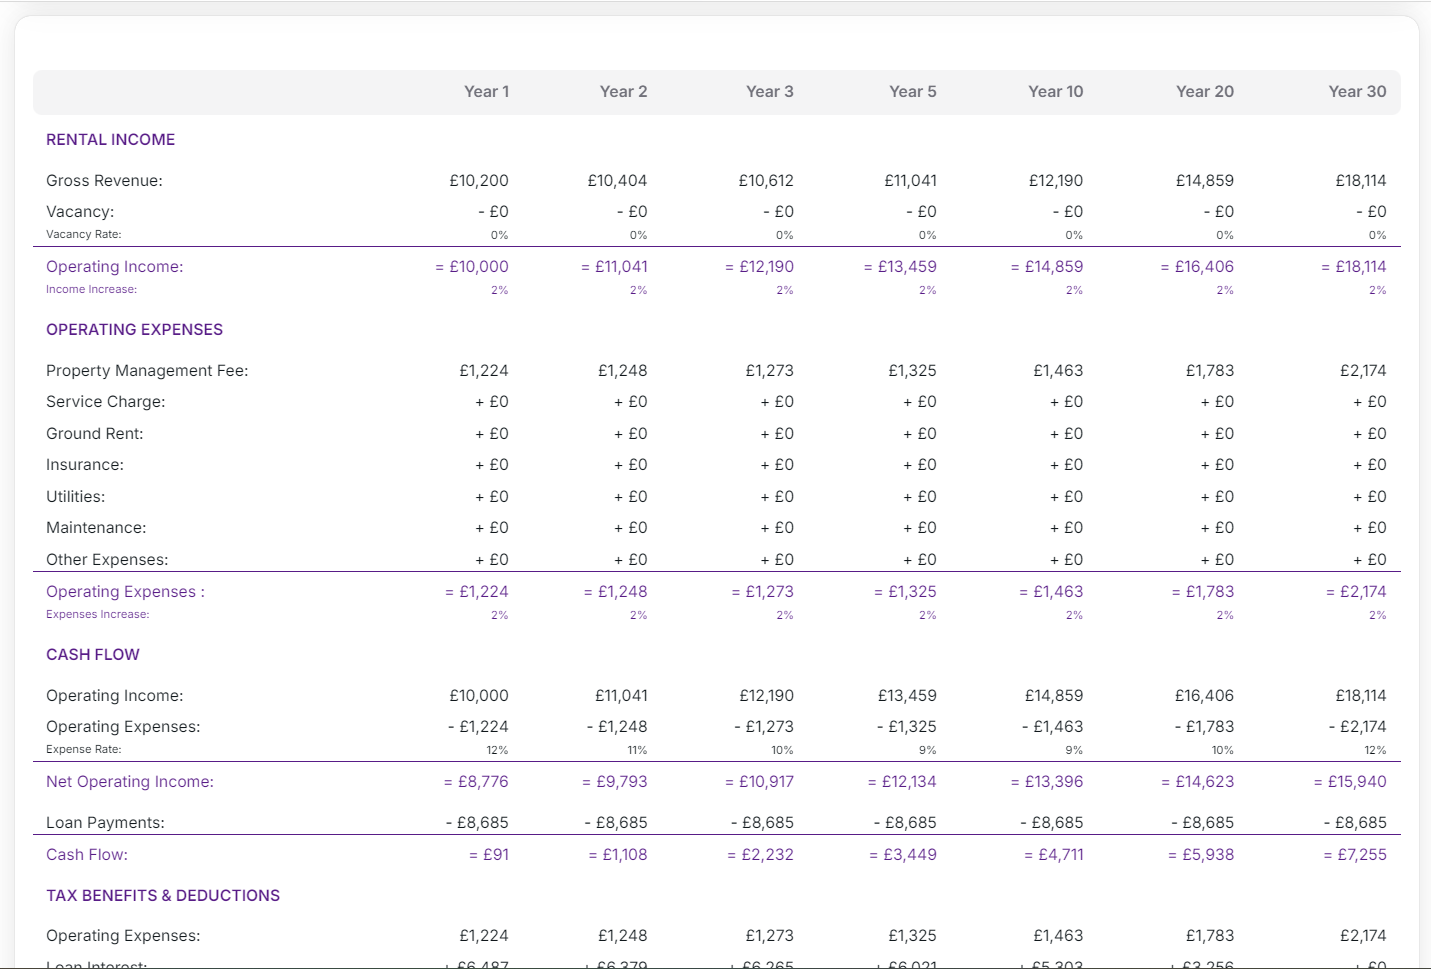Screen dimensions: 1431x969
Task: Select Net Operating Income = £15,940 for Year 30
Action: (1350, 782)
